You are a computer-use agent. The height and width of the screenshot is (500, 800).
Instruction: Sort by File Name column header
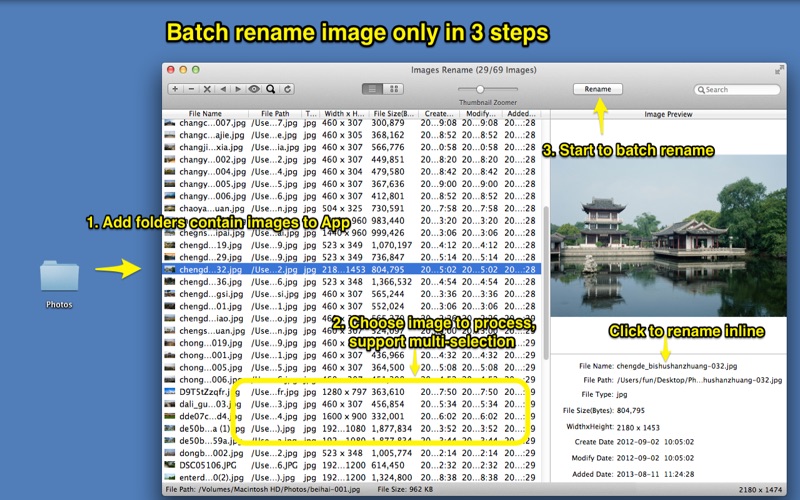pyautogui.click(x=205, y=115)
